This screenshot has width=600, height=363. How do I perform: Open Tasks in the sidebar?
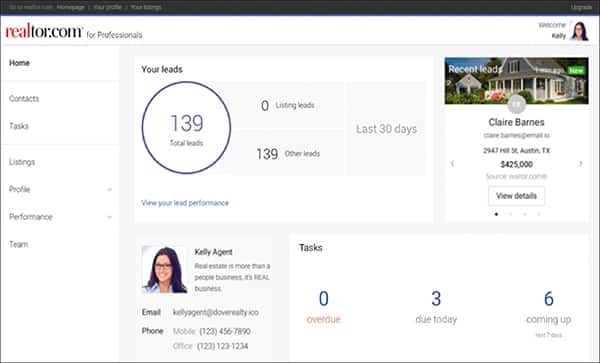click(x=19, y=126)
